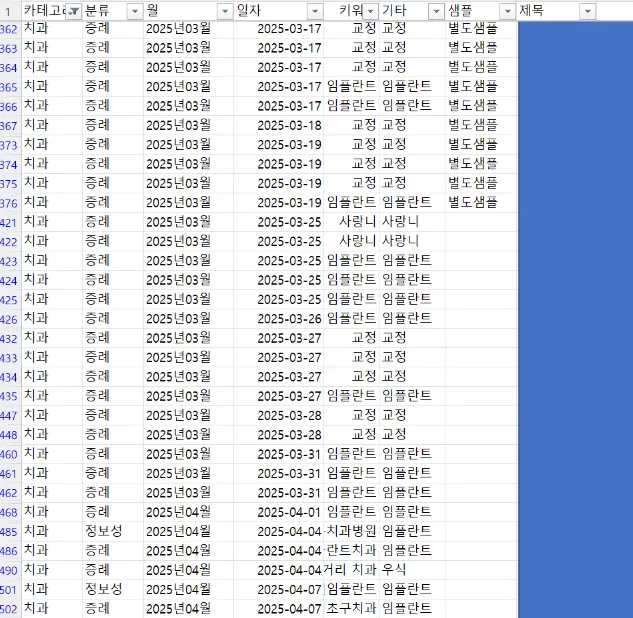Image resolution: width=633 pixels, height=618 pixels.
Task: Select row header 1
Action: [x=8, y=12]
